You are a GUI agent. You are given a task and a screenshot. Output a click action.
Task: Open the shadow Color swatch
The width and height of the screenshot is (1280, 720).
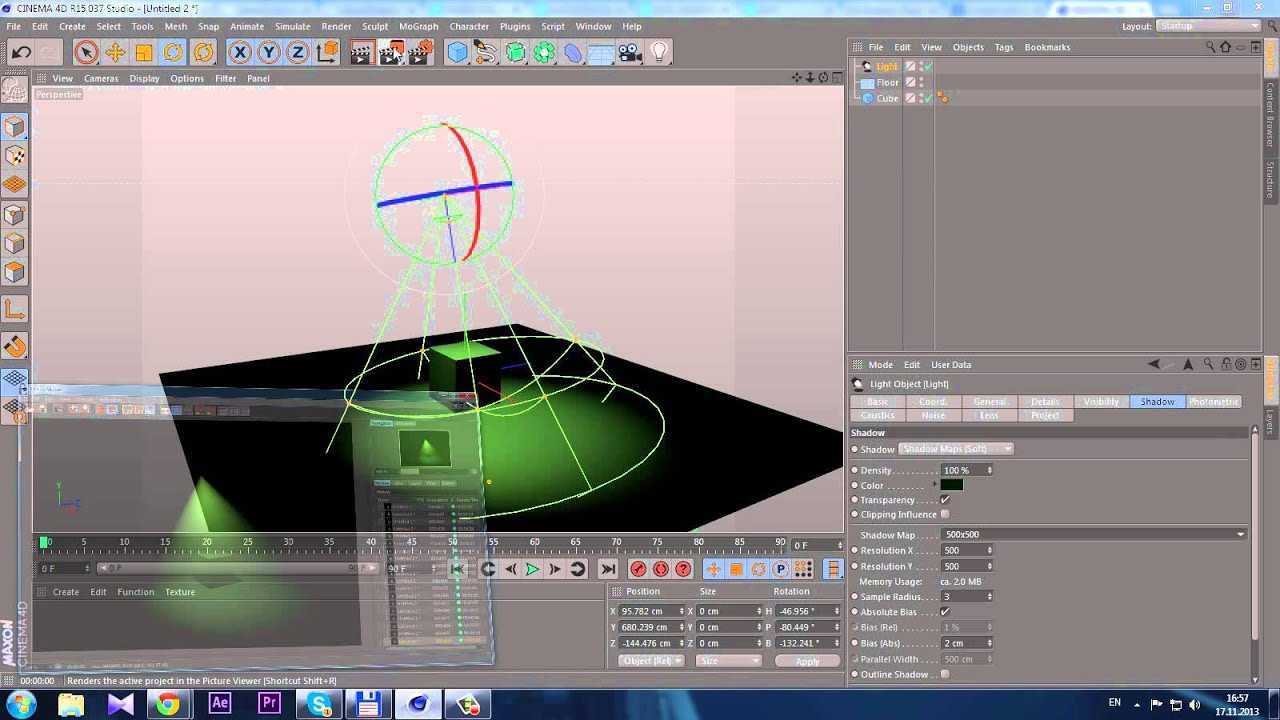coord(952,485)
